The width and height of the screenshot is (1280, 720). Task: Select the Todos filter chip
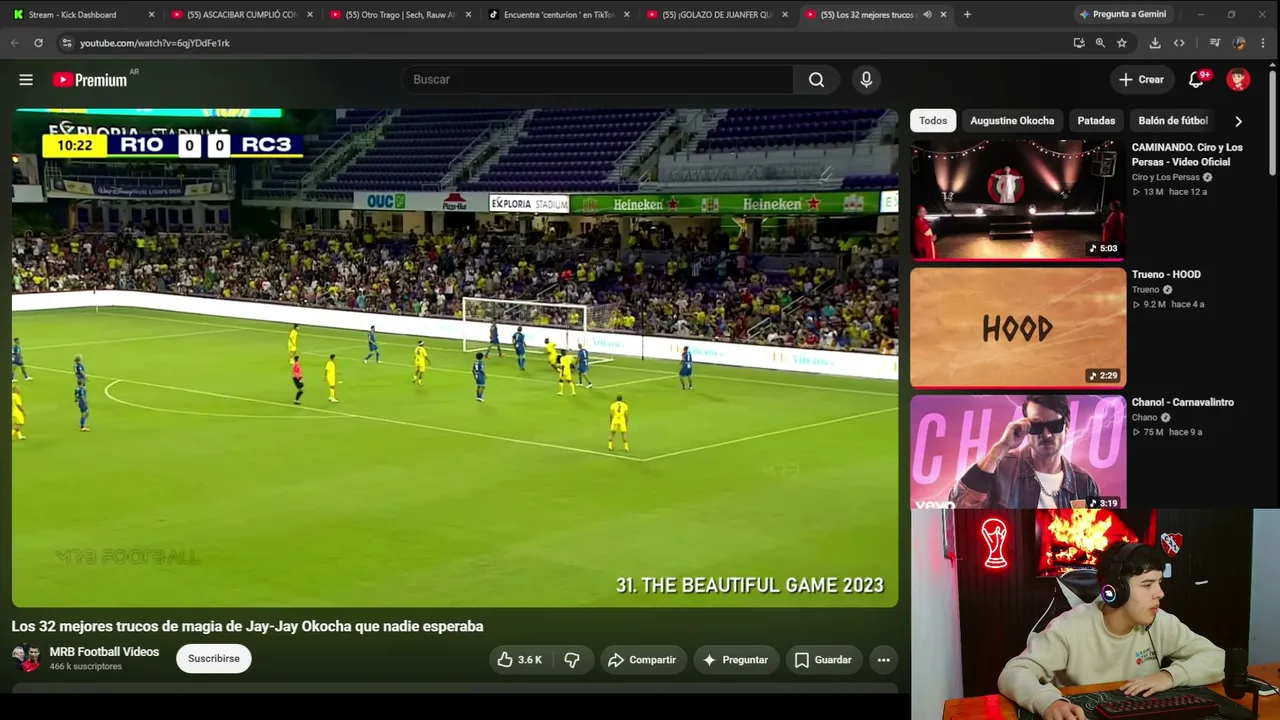pyautogui.click(x=933, y=121)
